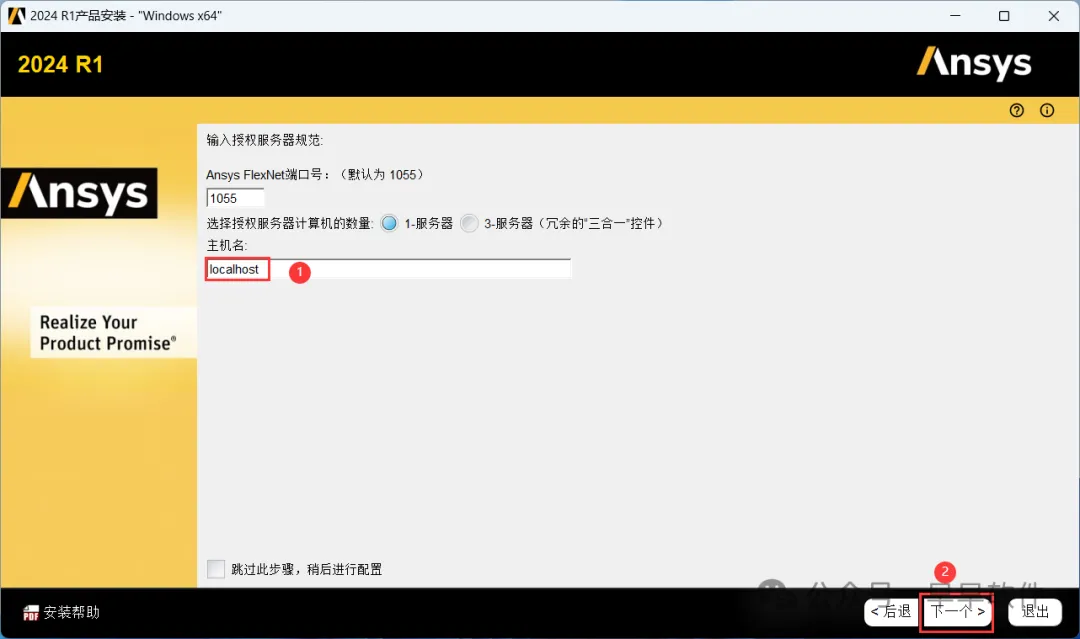Viewport: 1080px width, 639px height.
Task: Open the 安装帮助 PDF help link
Action: click(x=61, y=612)
